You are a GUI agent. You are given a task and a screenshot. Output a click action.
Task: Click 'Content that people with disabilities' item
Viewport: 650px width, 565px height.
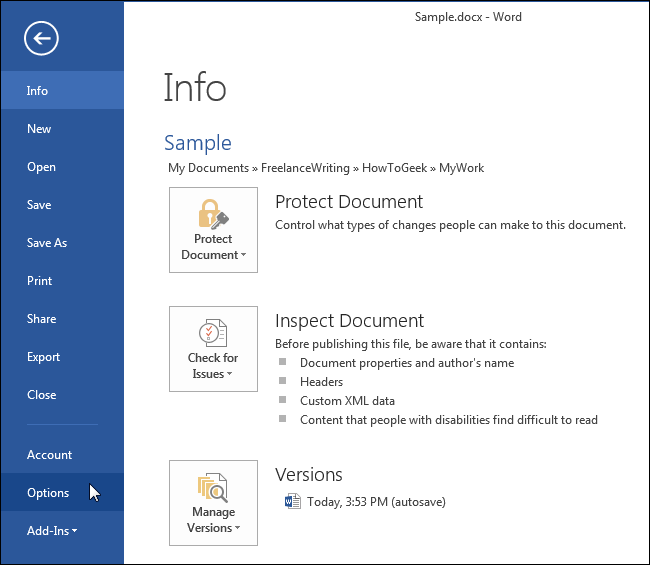[x=449, y=420]
